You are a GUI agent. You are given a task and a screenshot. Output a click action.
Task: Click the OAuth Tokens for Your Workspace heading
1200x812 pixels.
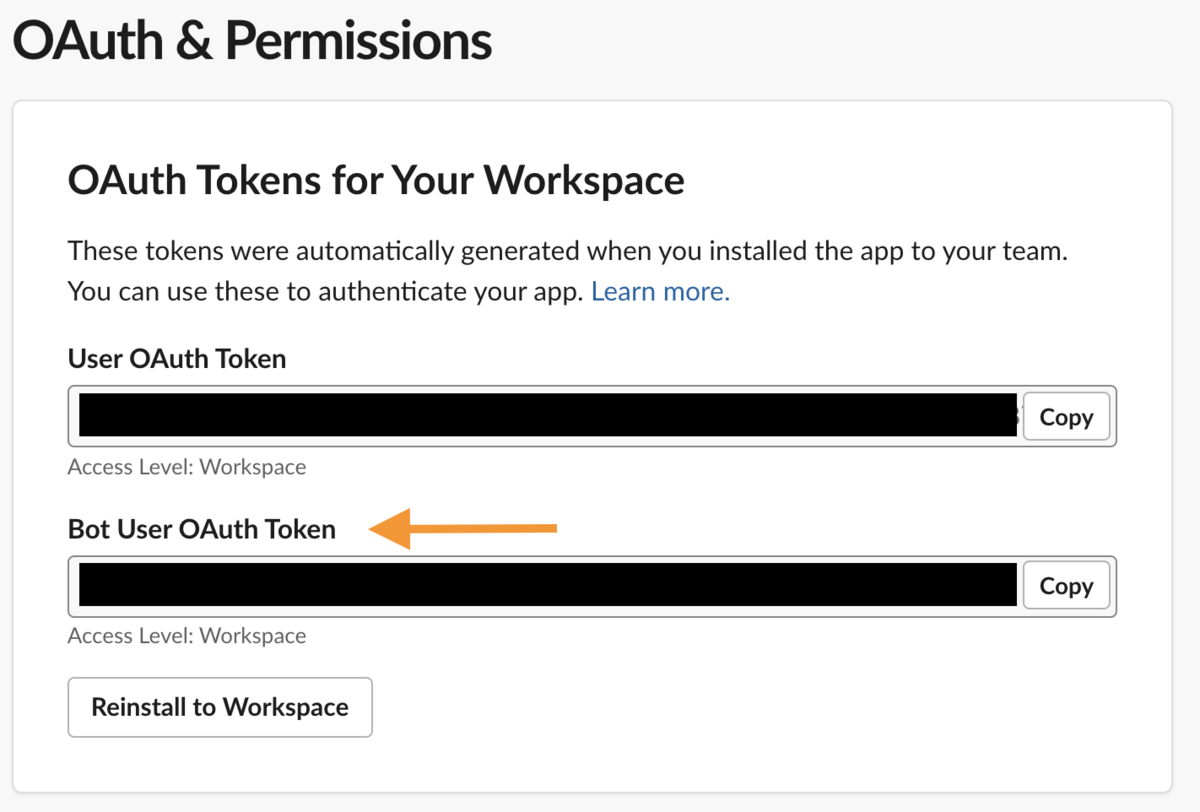point(376,182)
